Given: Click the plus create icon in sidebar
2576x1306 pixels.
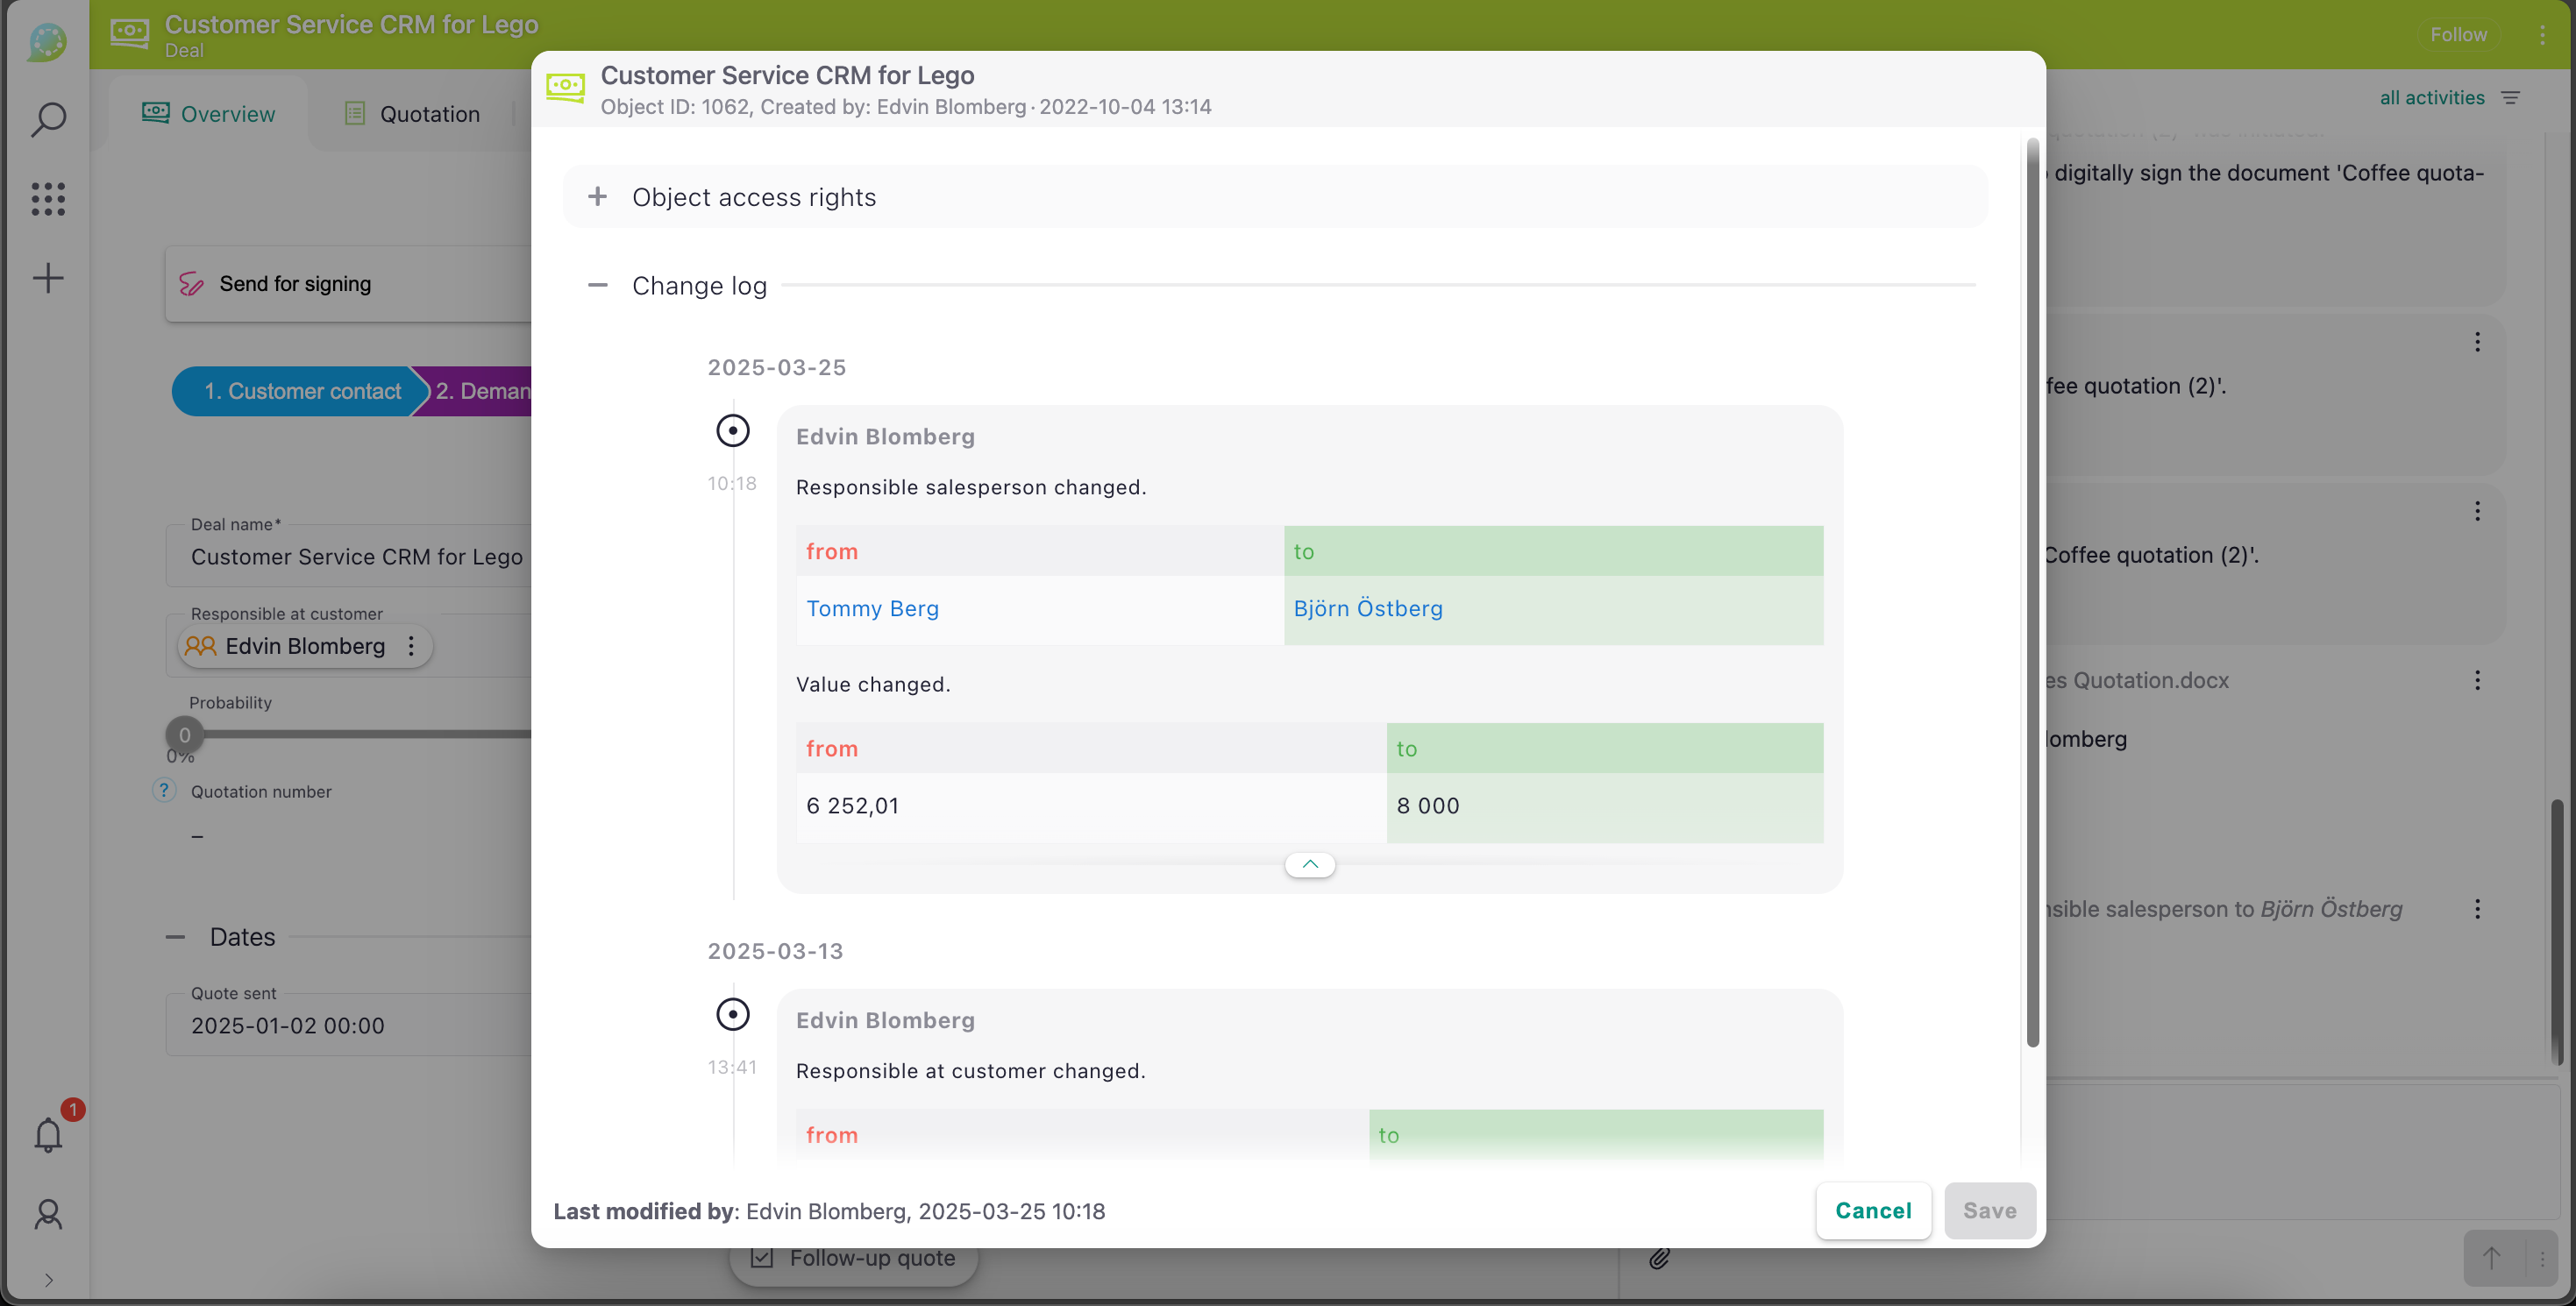Looking at the screenshot, I should click(48, 278).
